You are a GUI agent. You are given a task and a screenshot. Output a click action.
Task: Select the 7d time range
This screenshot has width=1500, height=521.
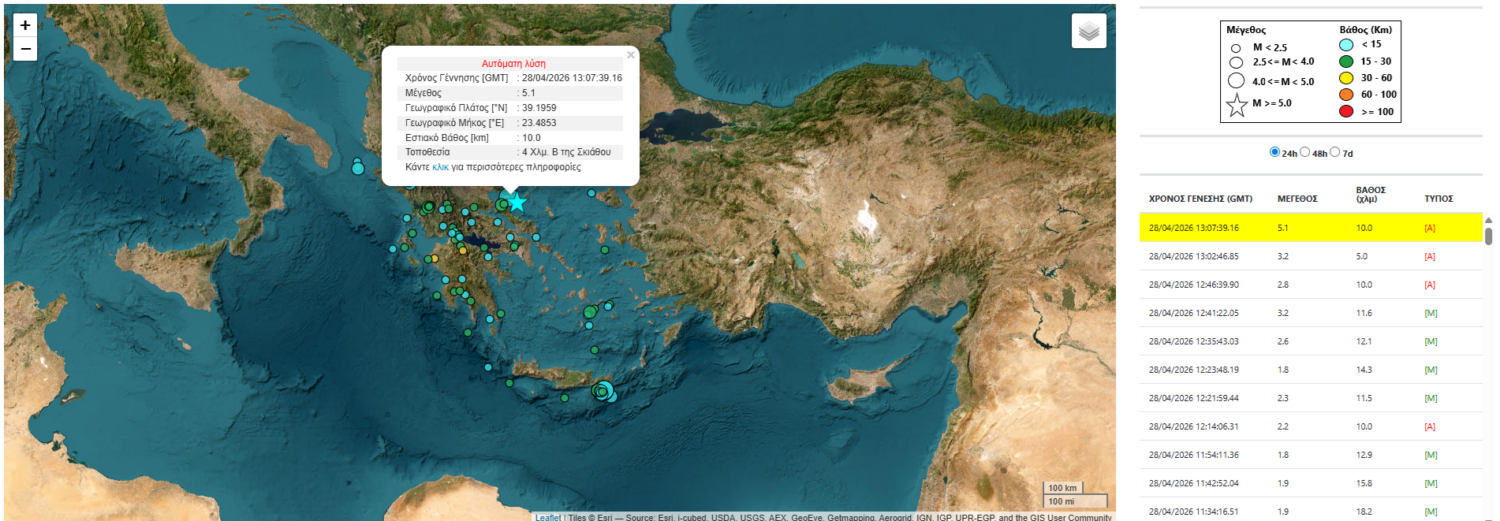point(1335,153)
